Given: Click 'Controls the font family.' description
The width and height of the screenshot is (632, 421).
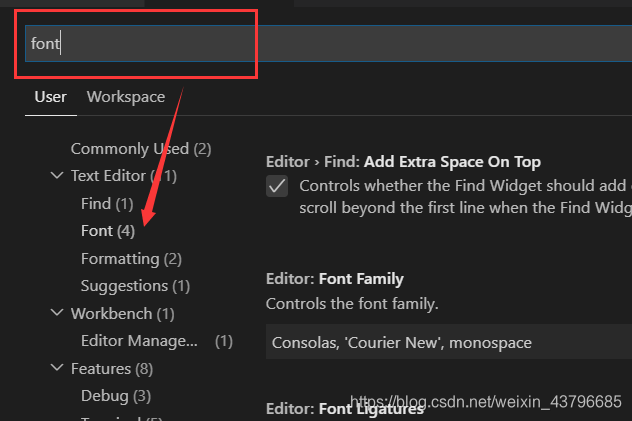Looking at the screenshot, I should (x=352, y=304).
